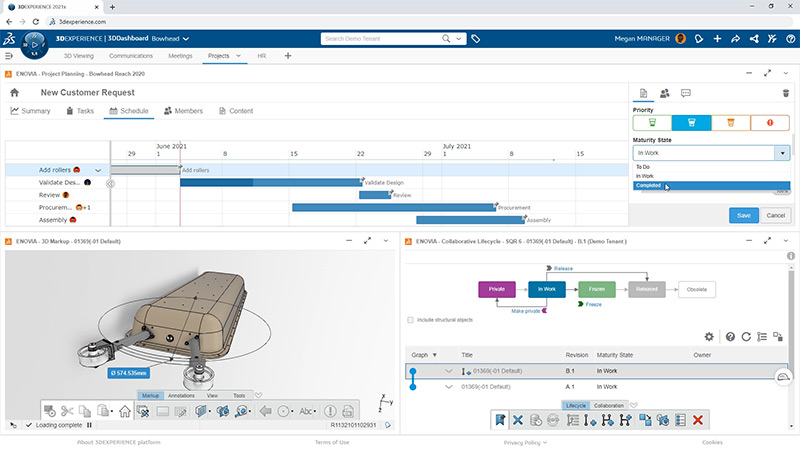
Task: Open the Maturity State dropdown arrow
Action: coord(781,154)
